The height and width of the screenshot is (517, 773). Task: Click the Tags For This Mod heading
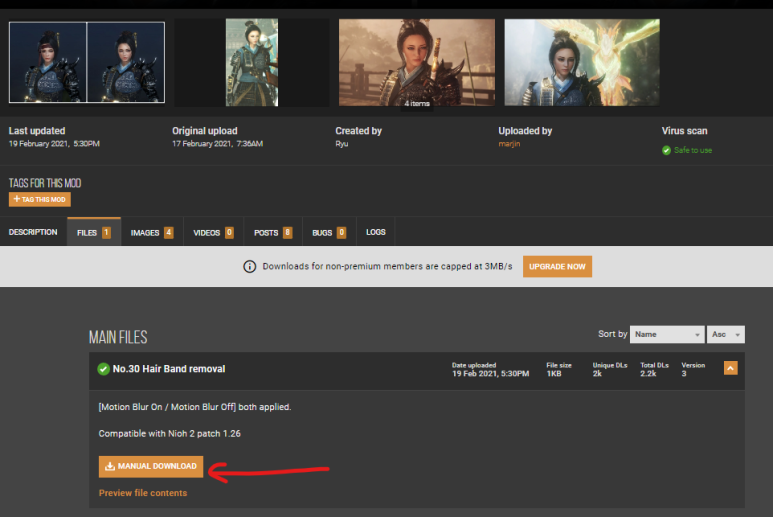coord(45,183)
